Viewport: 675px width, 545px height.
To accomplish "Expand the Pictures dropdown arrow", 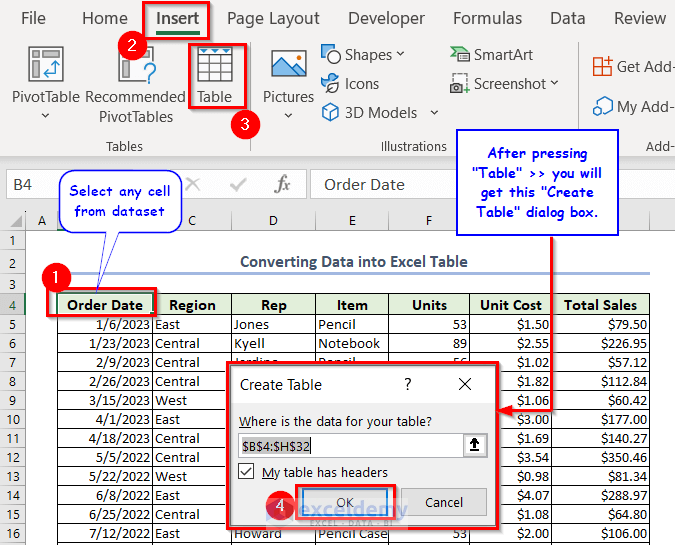I will pos(288,116).
